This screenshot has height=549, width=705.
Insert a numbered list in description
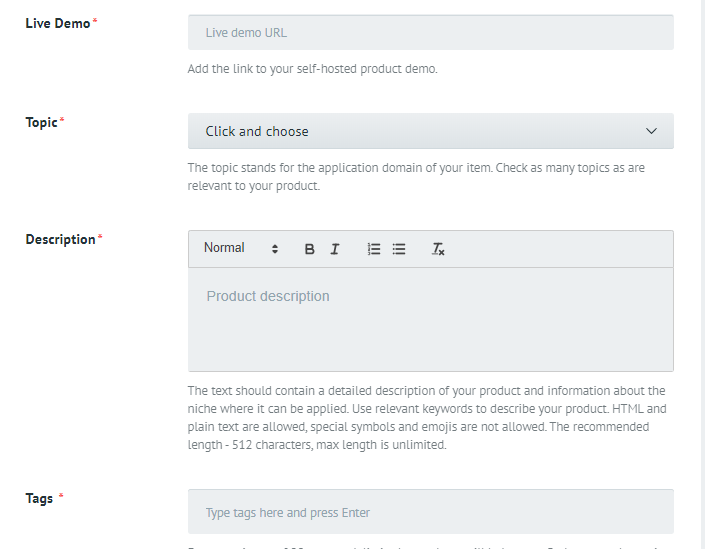coord(374,249)
